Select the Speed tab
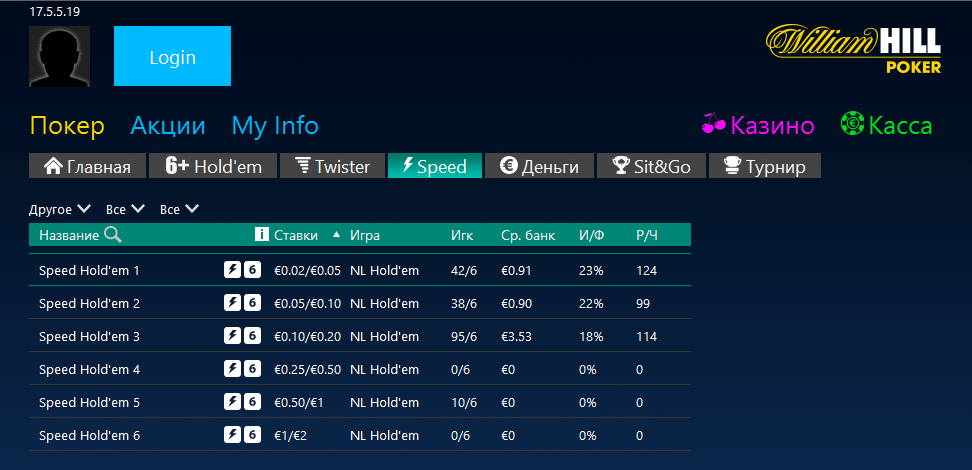Viewport: 972px width, 470px height. (x=435, y=166)
